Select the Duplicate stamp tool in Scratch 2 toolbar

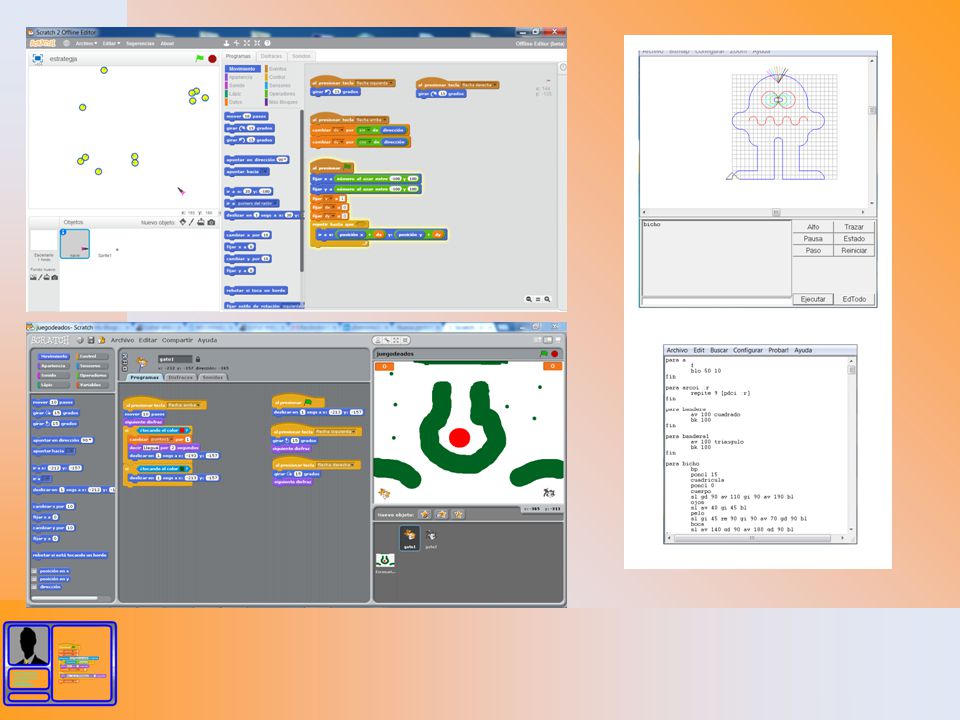click(x=227, y=43)
